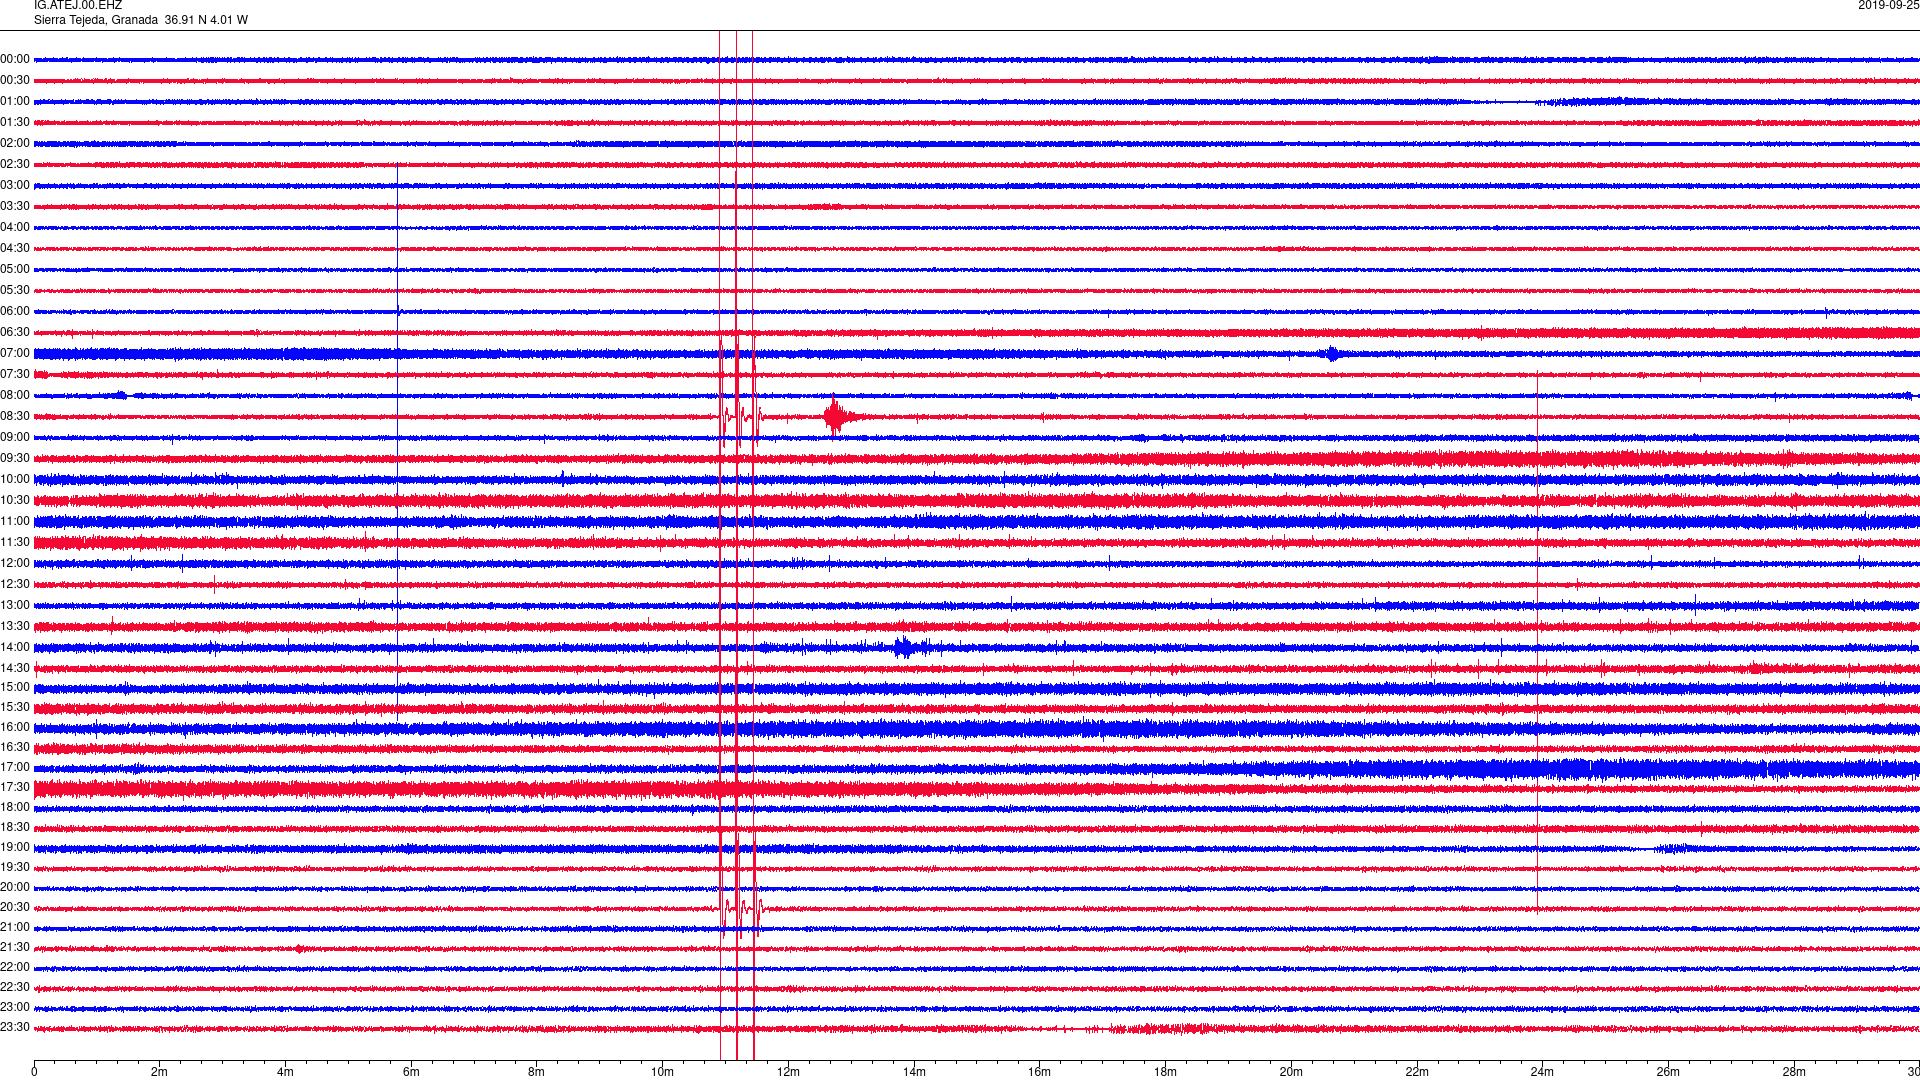This screenshot has height=1080, width=1920.
Task: Select the 16:00 time row label
Action: pyautogui.click(x=15, y=728)
